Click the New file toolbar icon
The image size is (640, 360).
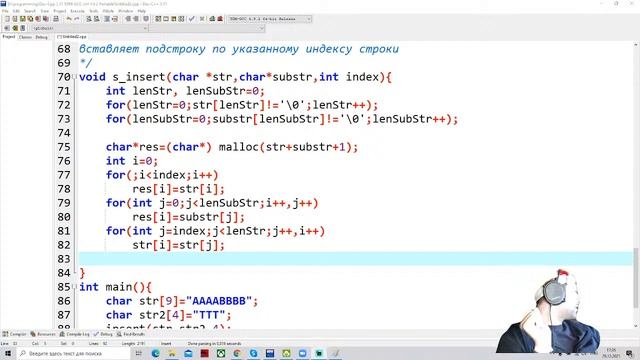coord(7,19)
